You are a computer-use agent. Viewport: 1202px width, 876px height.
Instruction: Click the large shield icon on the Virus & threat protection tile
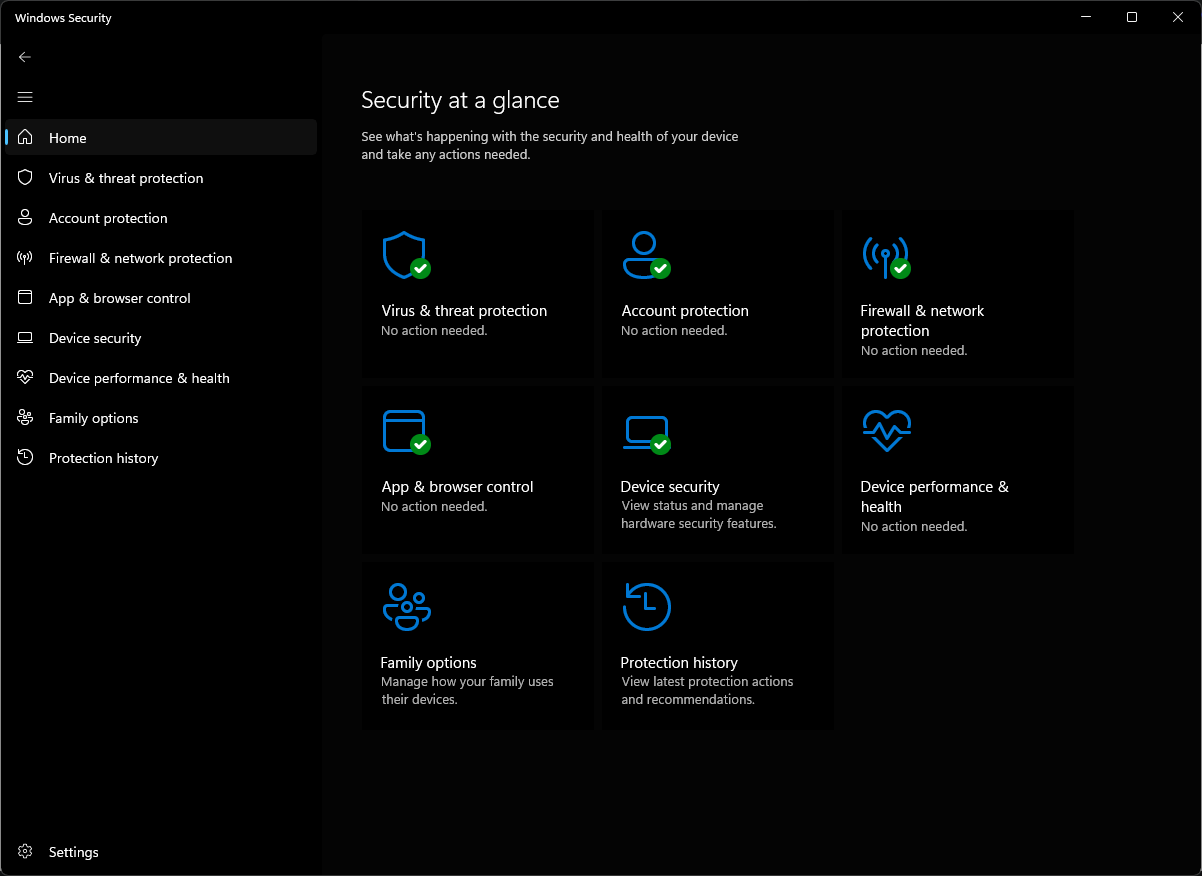(405, 255)
